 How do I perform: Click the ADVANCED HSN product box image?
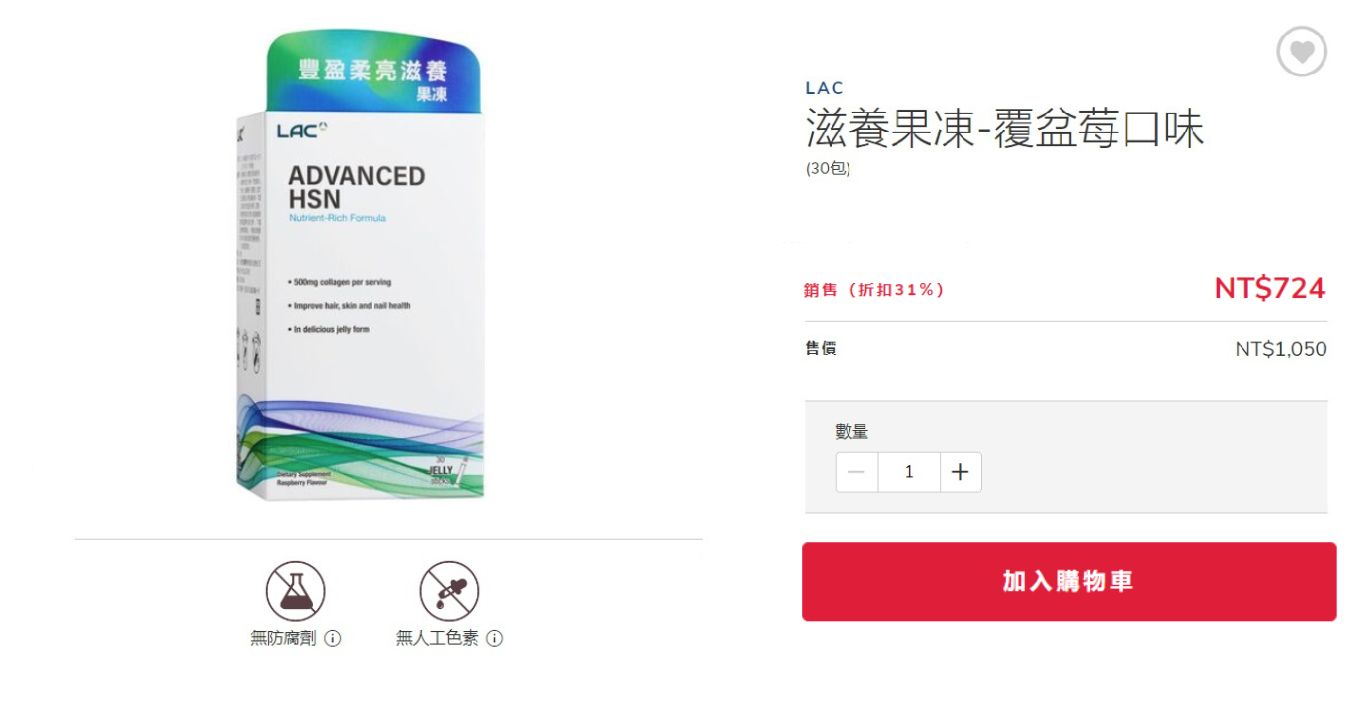coord(360,265)
